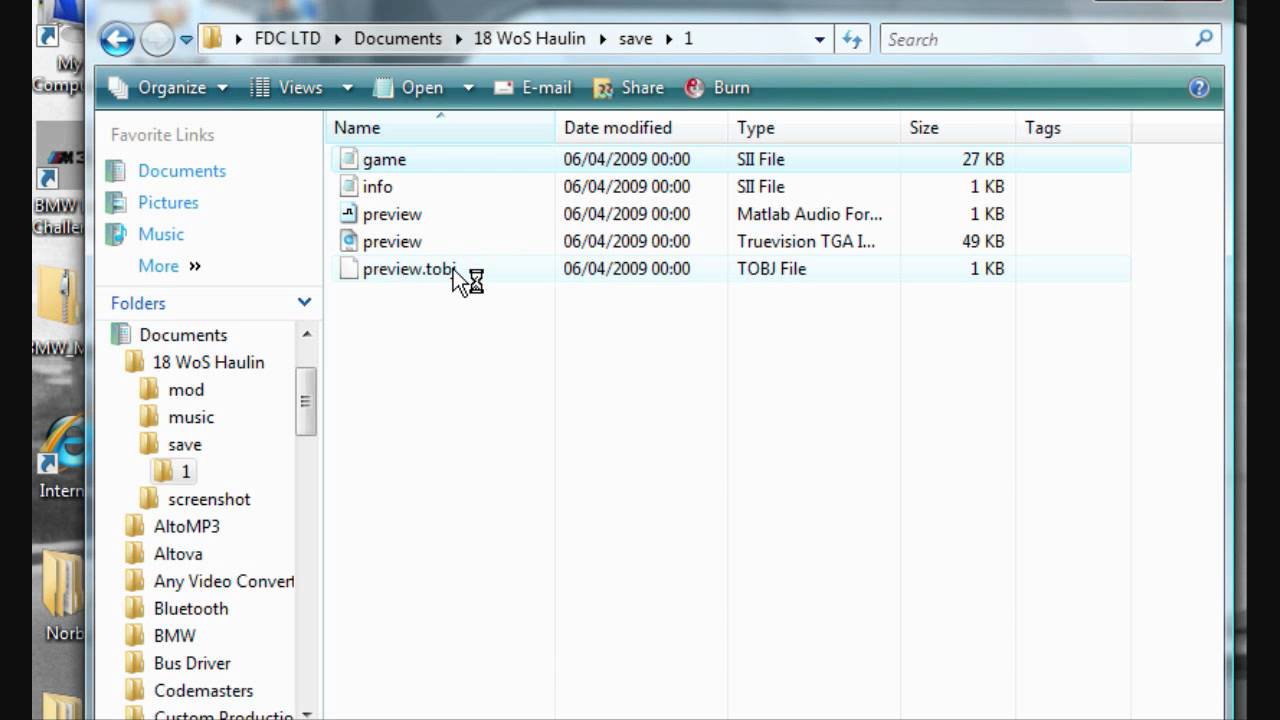Click 18 WoS Haulin in the address path
The height and width of the screenshot is (720, 1280).
coord(529,39)
